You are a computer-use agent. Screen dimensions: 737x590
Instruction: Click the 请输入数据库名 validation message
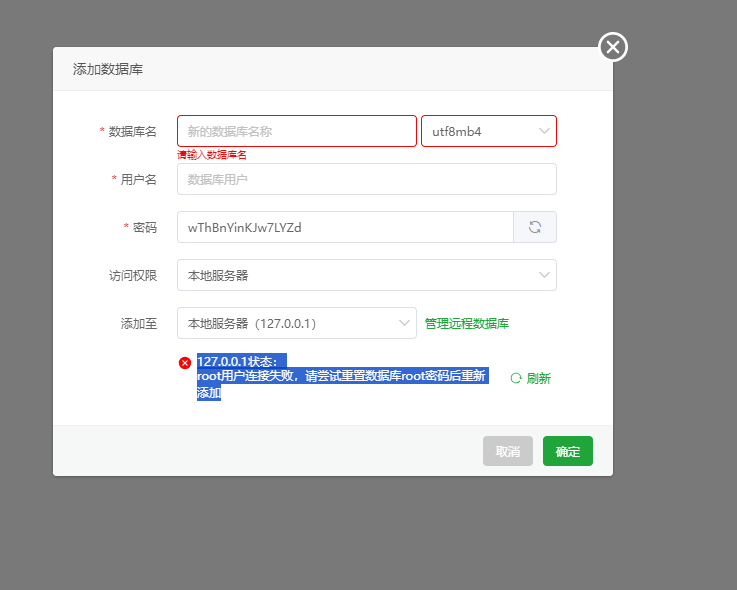point(212,155)
